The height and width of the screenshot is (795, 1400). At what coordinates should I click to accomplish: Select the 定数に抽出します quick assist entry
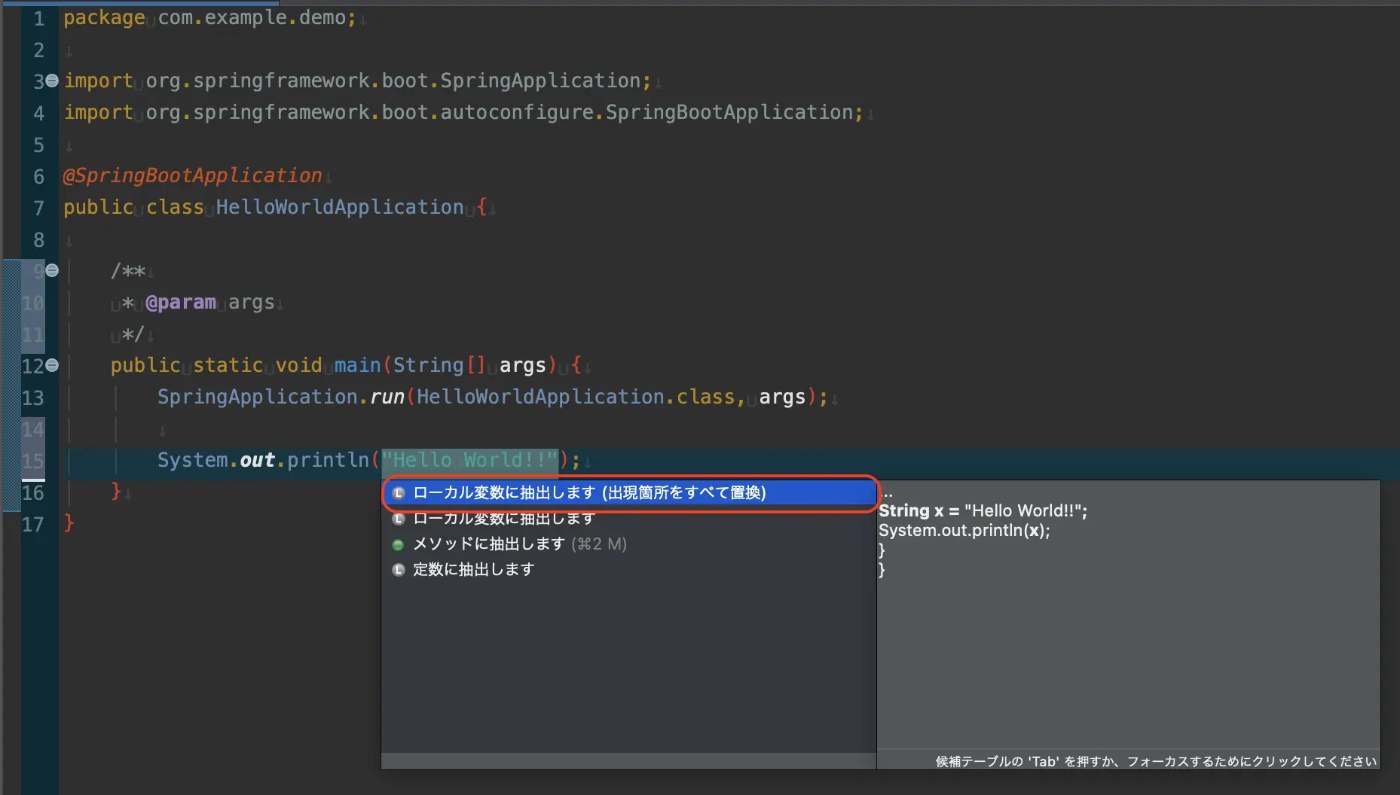tap(630, 569)
